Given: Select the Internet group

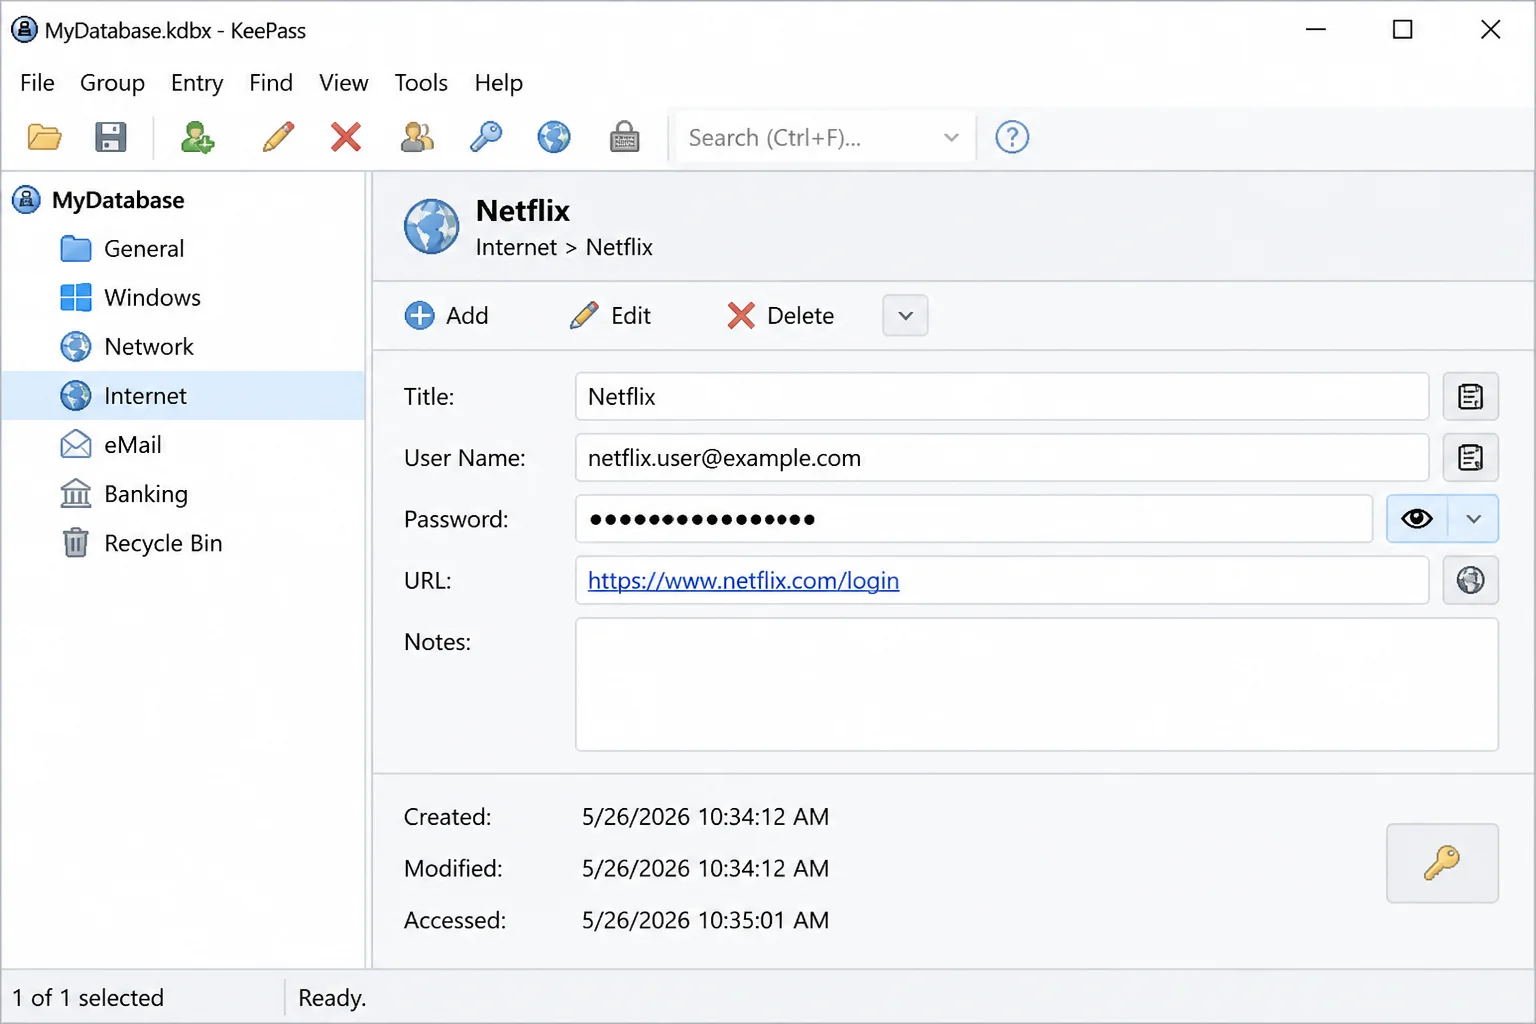Looking at the screenshot, I should tap(184, 396).
